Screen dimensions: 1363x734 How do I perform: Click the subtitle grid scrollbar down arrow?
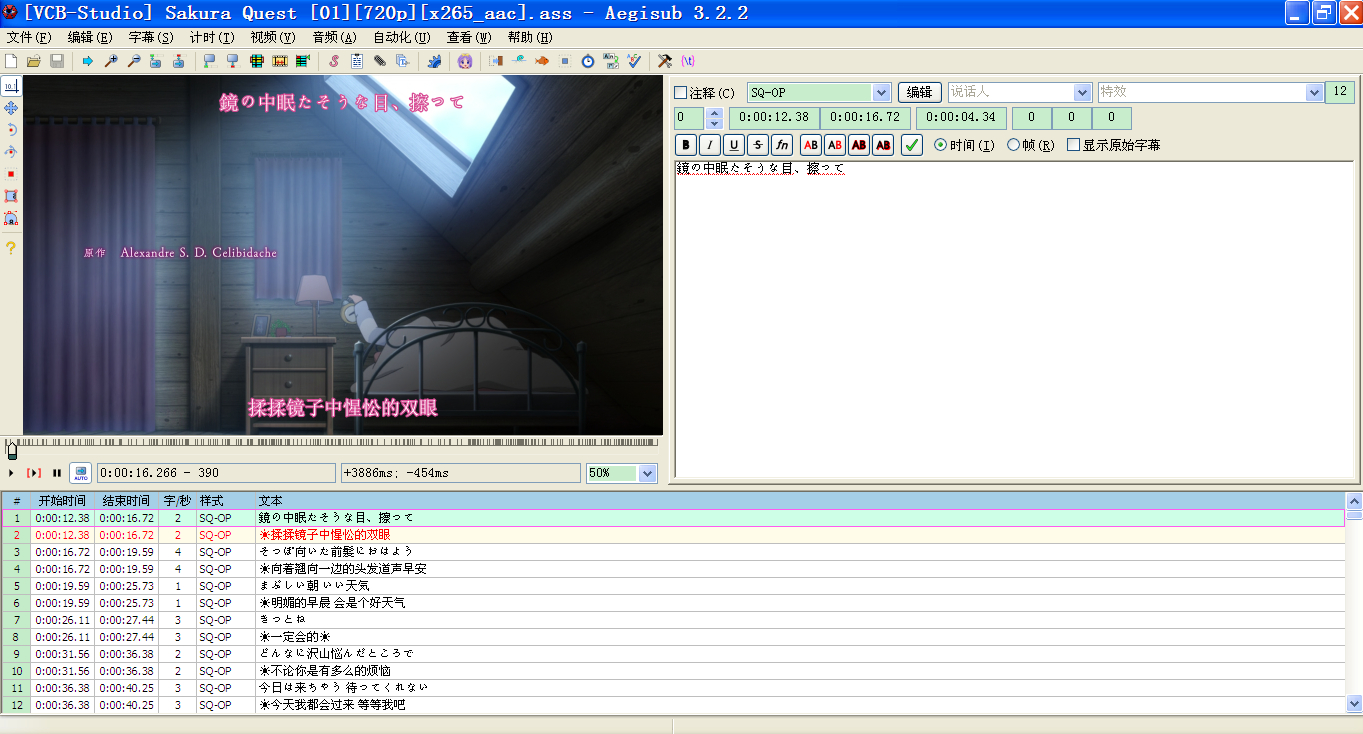pyautogui.click(x=1354, y=704)
